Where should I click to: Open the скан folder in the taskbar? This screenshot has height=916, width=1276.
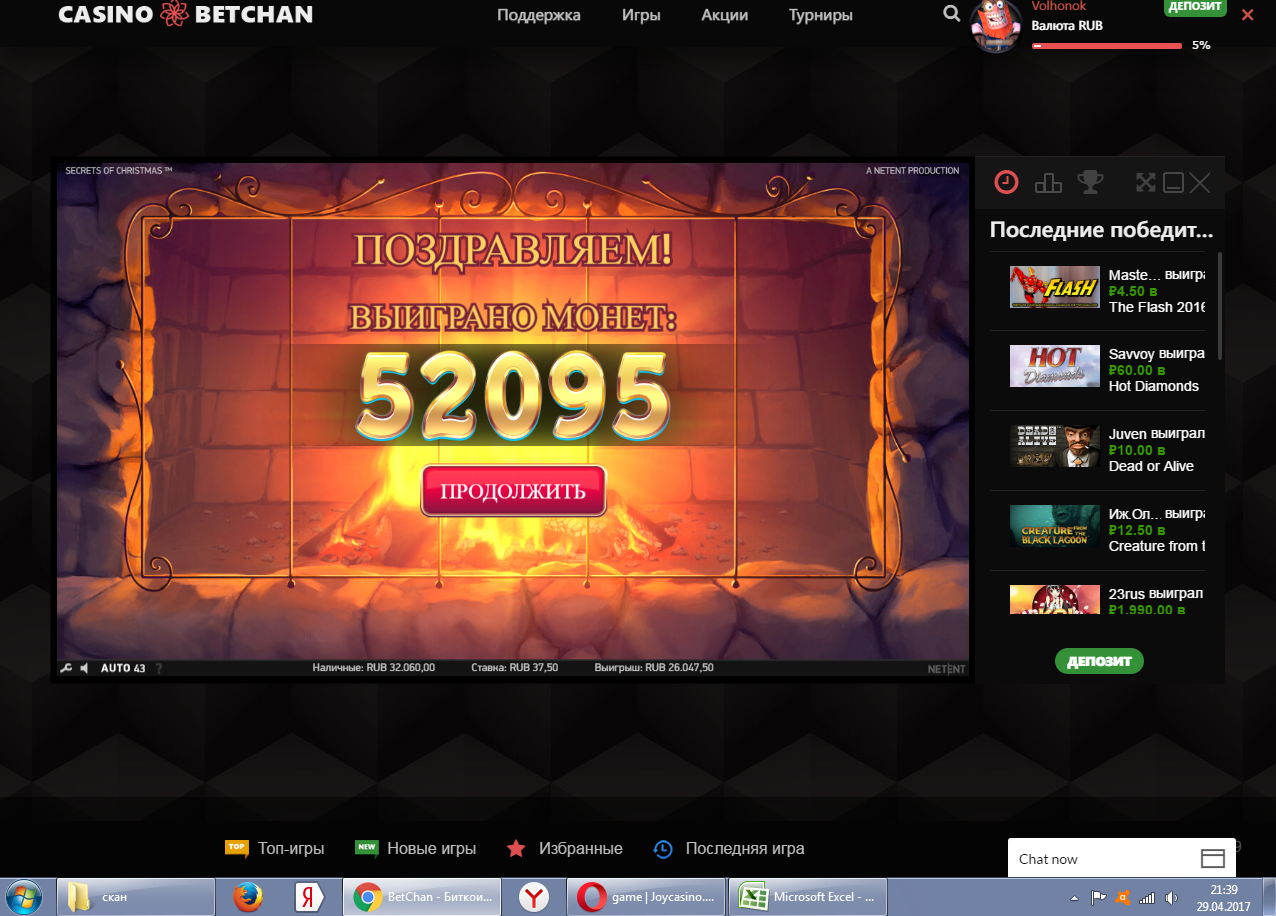[137, 897]
